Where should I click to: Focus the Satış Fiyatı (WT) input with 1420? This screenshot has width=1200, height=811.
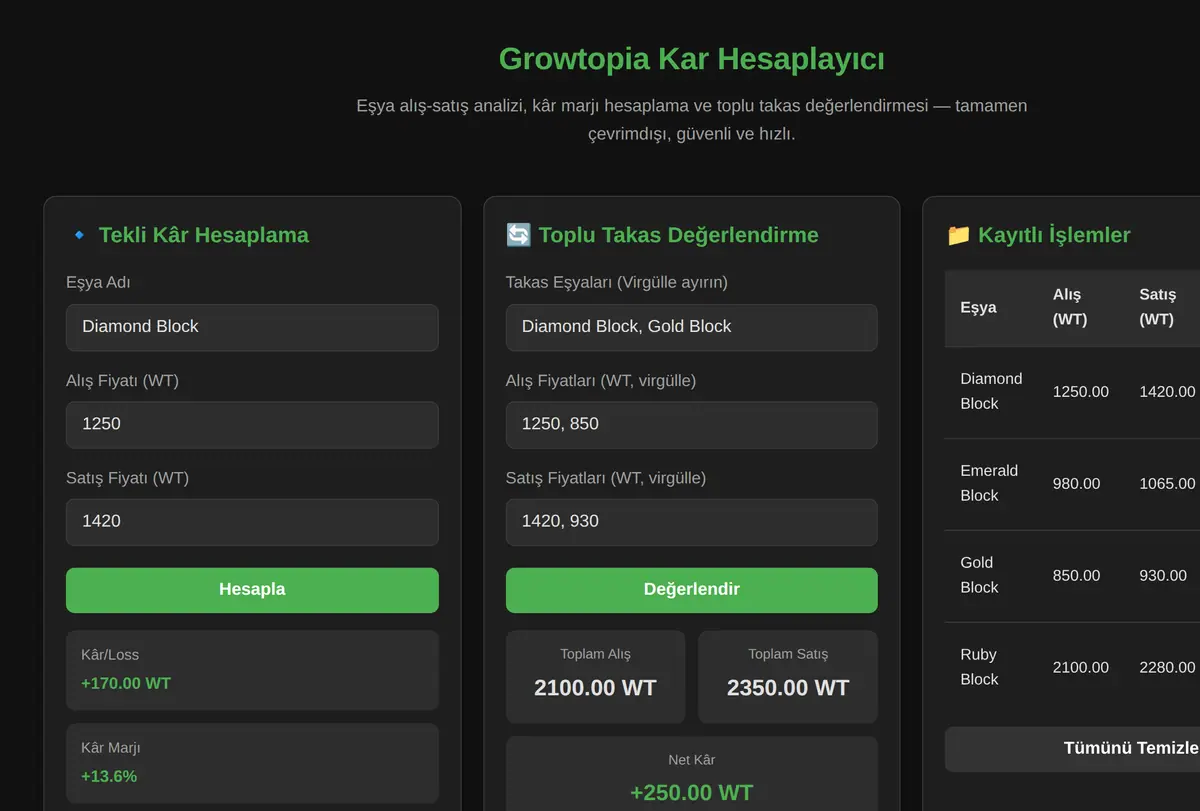(252, 522)
